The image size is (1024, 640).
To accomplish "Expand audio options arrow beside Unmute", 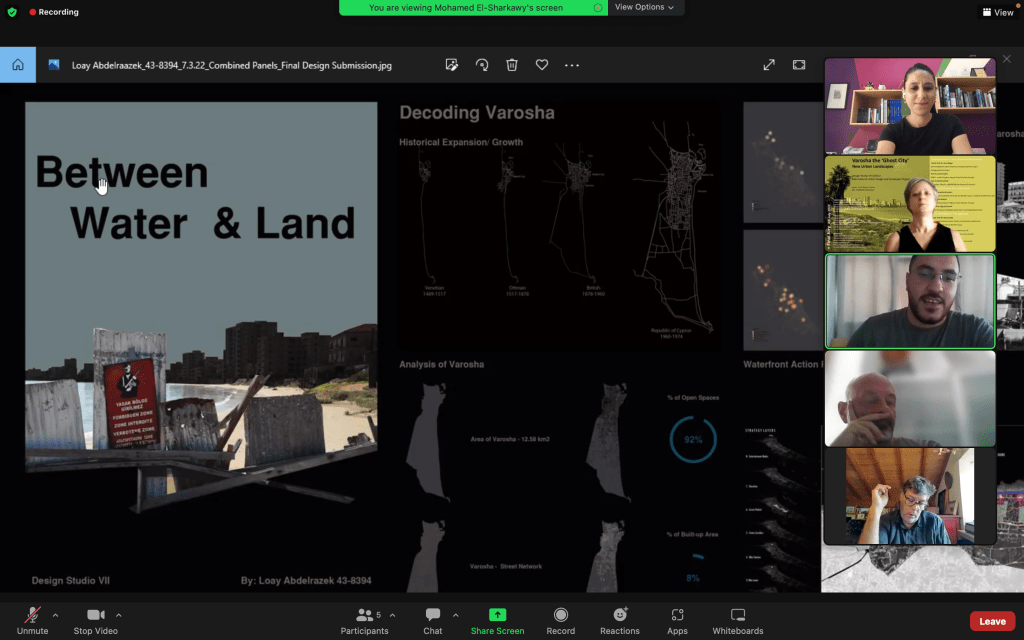I will (x=55, y=615).
